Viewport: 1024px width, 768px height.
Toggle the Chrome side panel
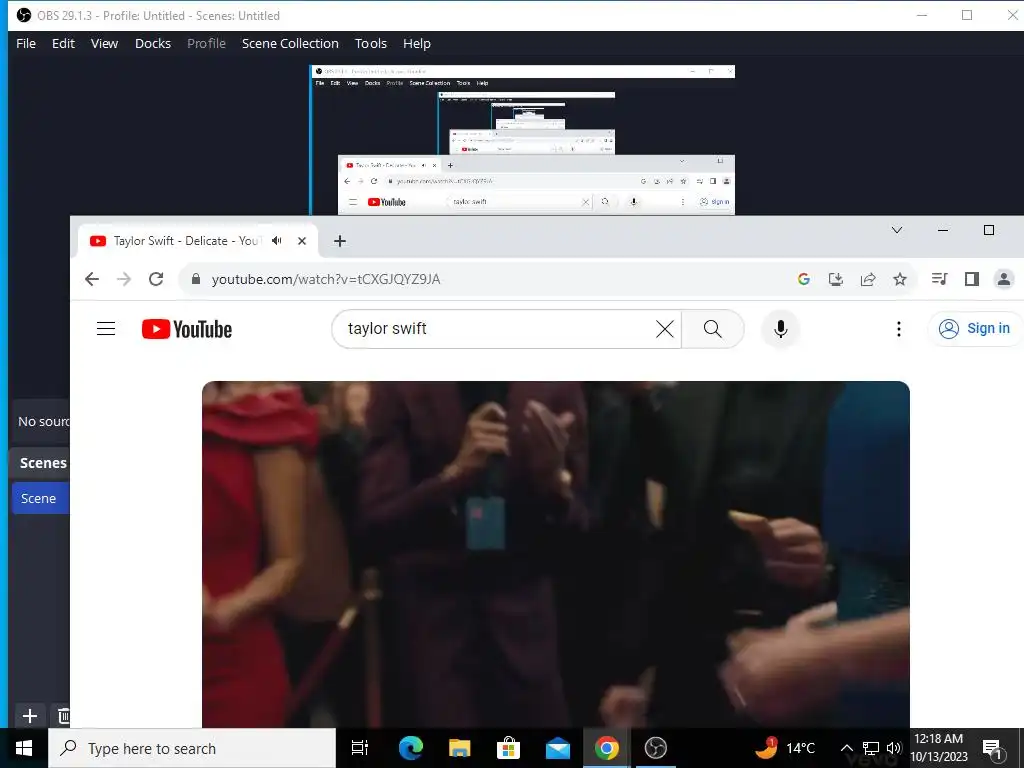pyautogui.click(x=972, y=280)
